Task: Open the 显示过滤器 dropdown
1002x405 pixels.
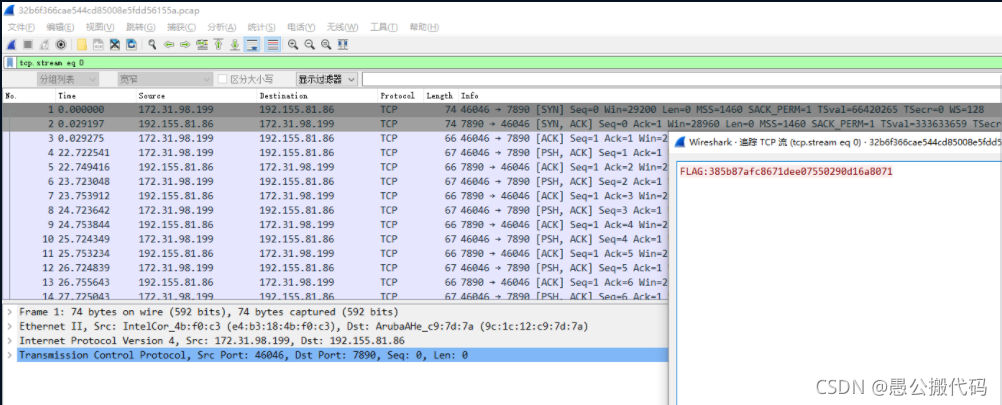Action: coord(327,79)
